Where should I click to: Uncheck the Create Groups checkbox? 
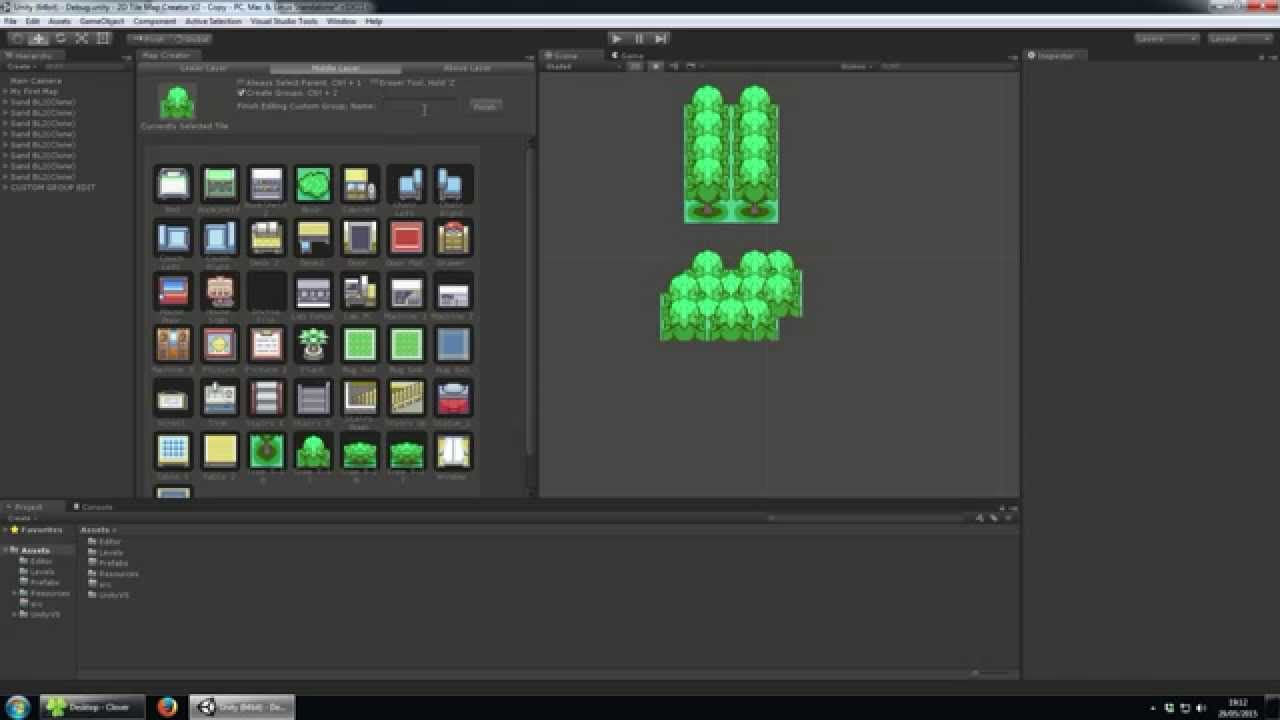pyautogui.click(x=241, y=92)
